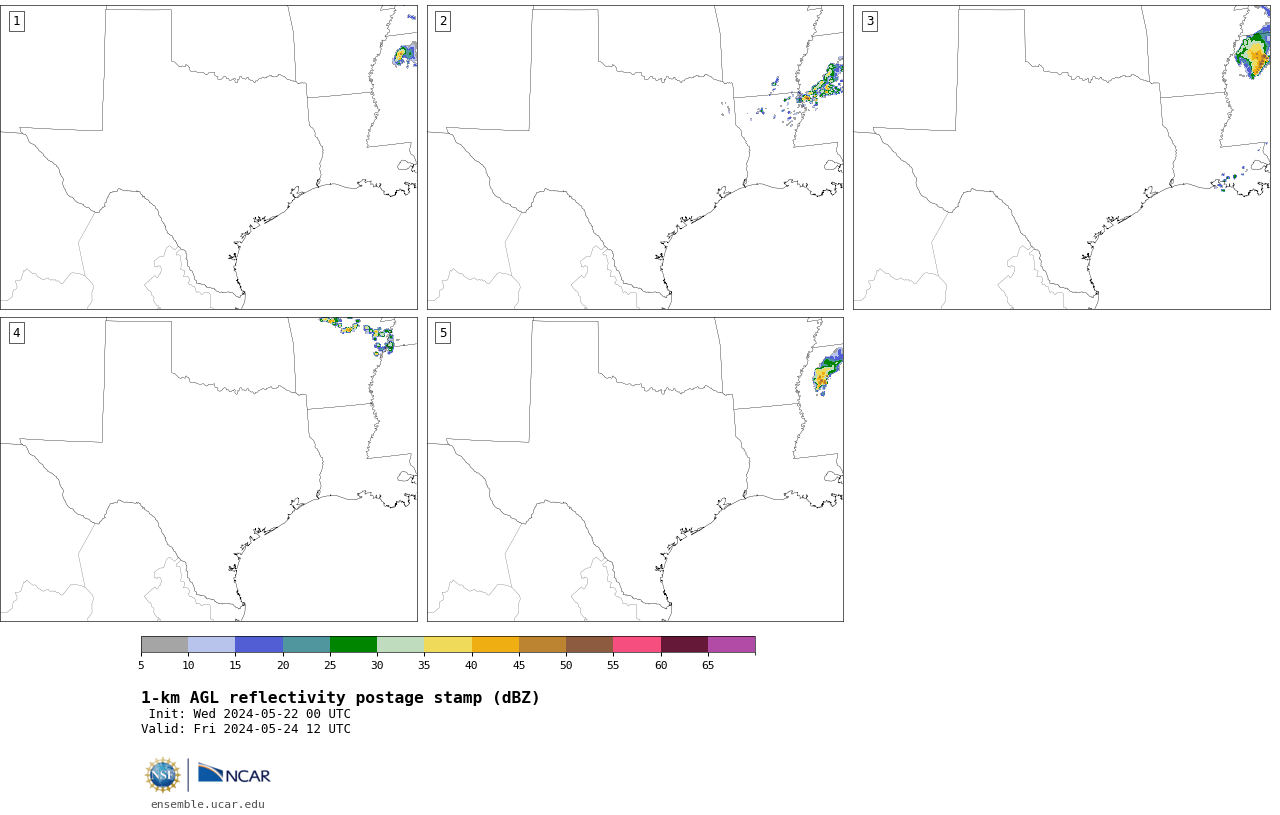Select the pale green 30-35 dBZ swatch
The height and width of the screenshot is (815, 1280).
click(401, 644)
